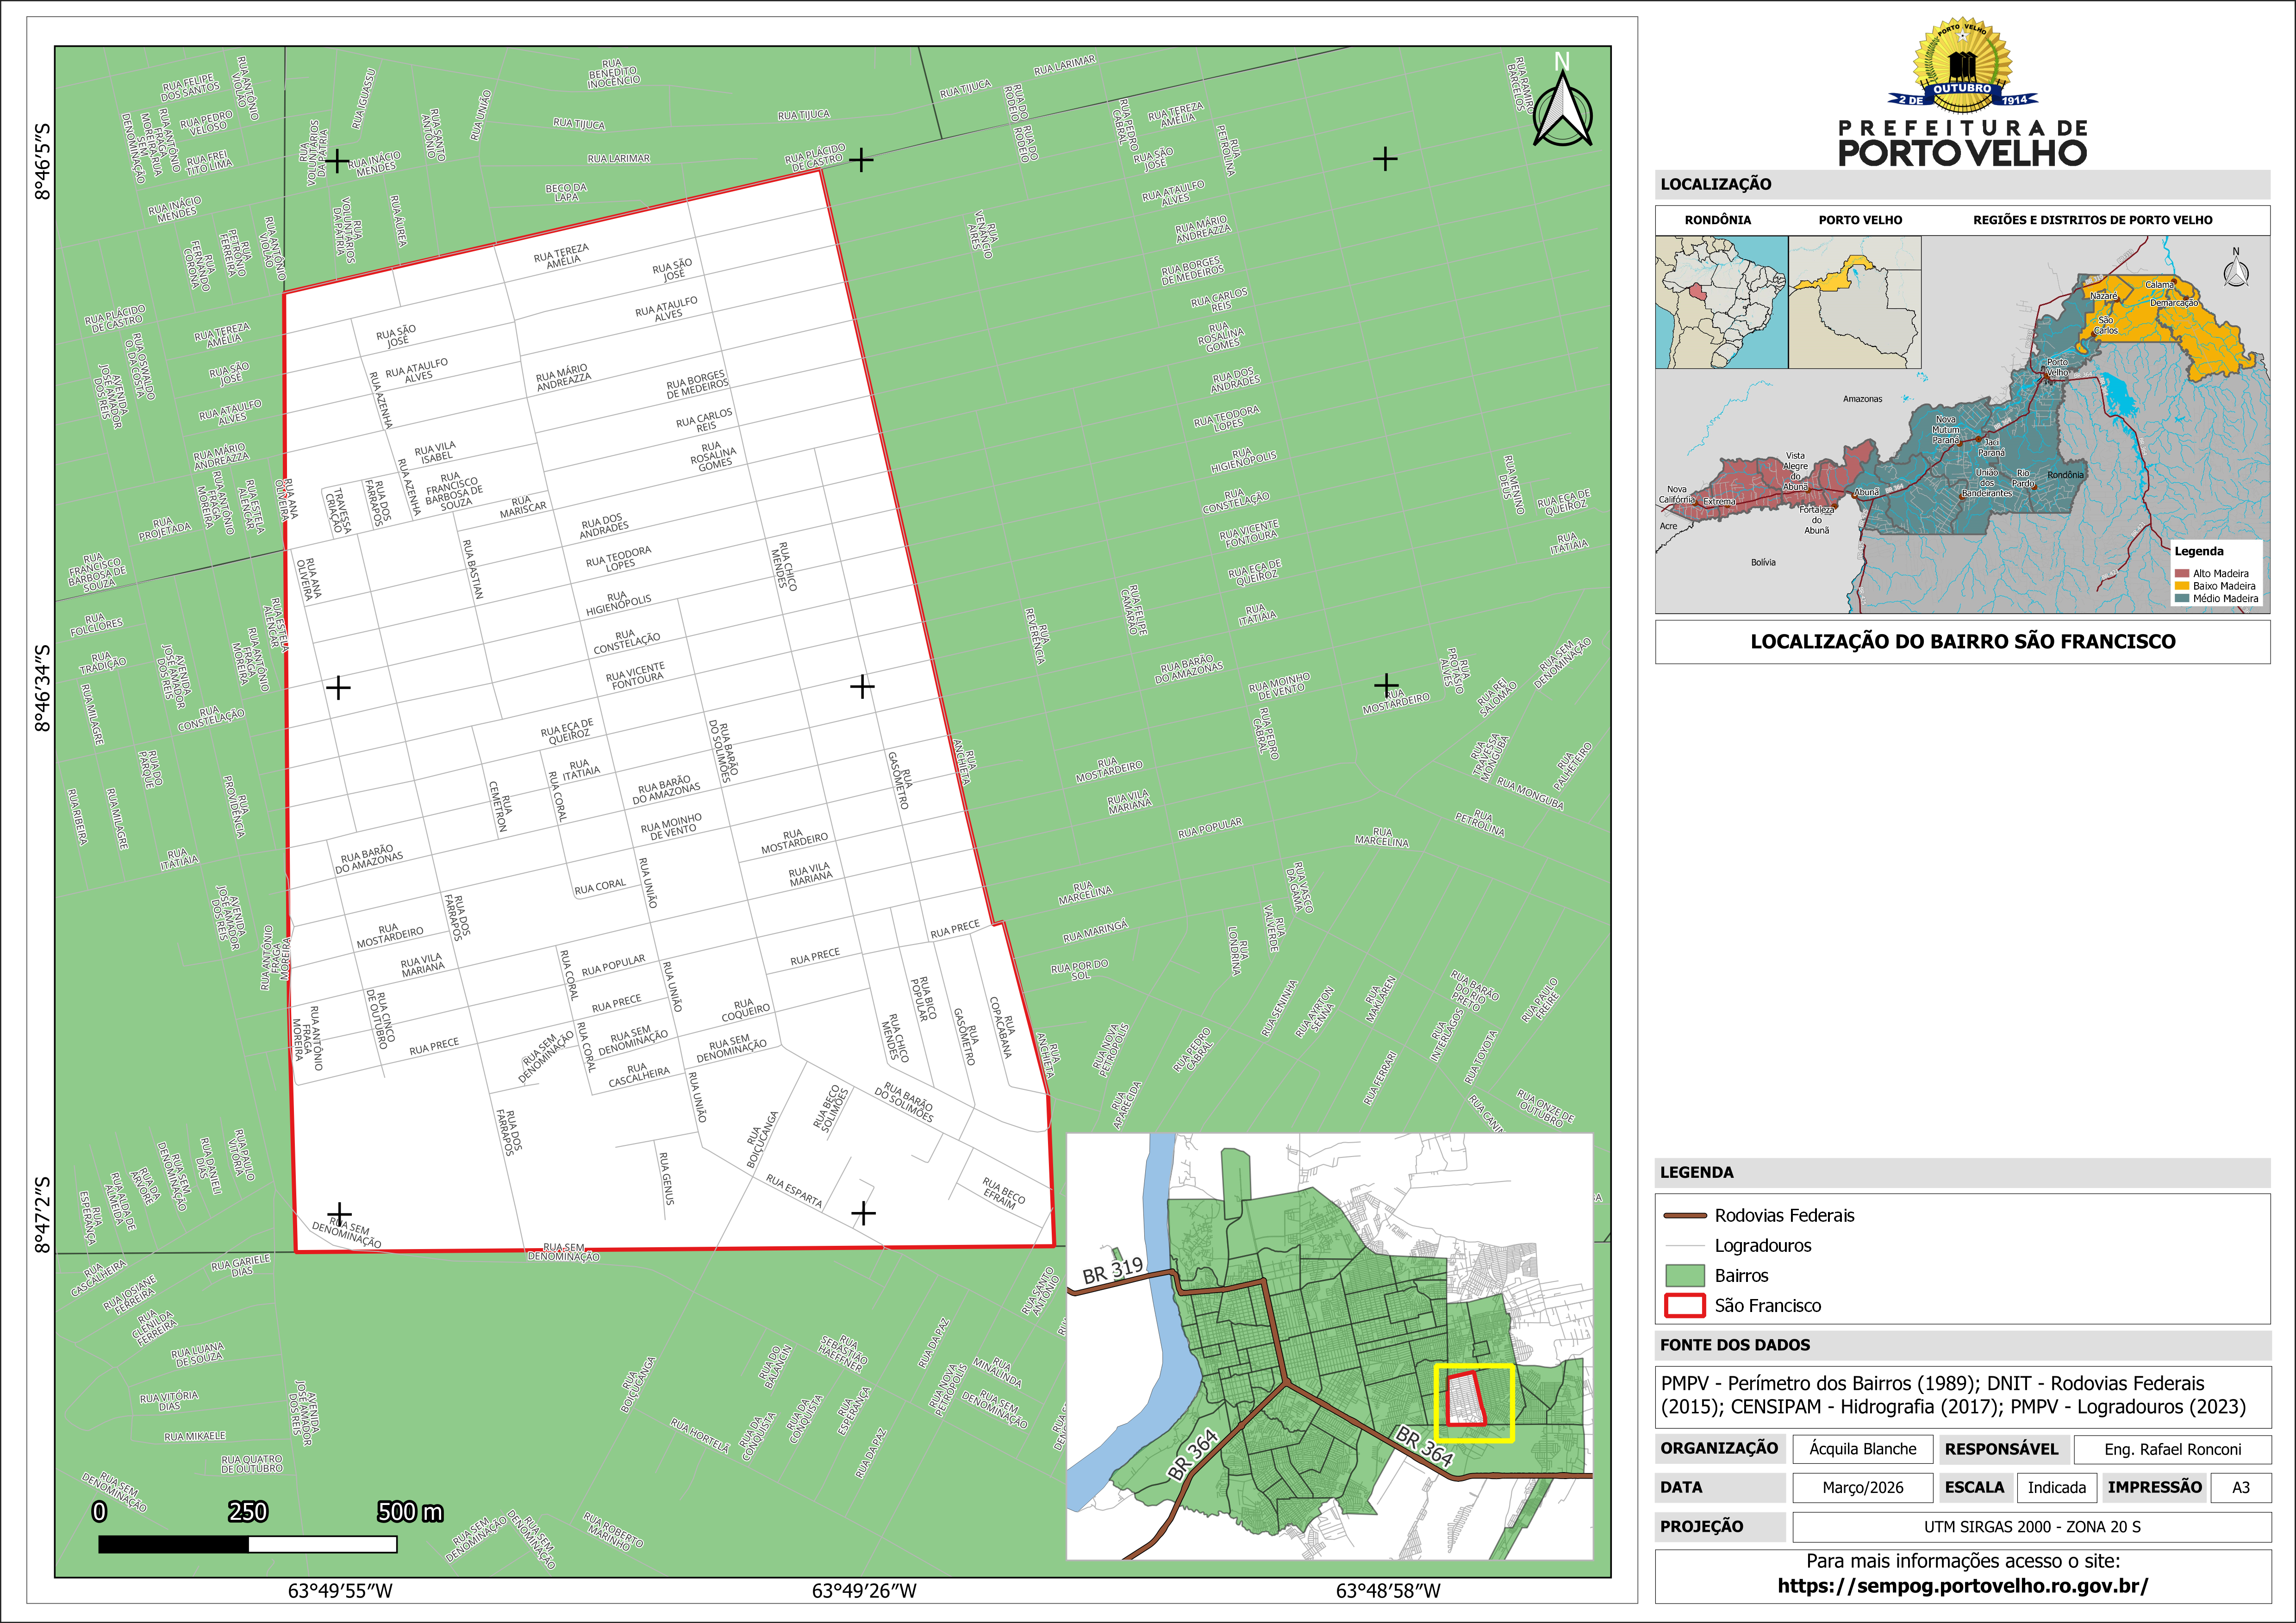This screenshot has height=1623, width=2296.
Task: Click the Baixo Madeira orange legend square
Action: (2181, 586)
